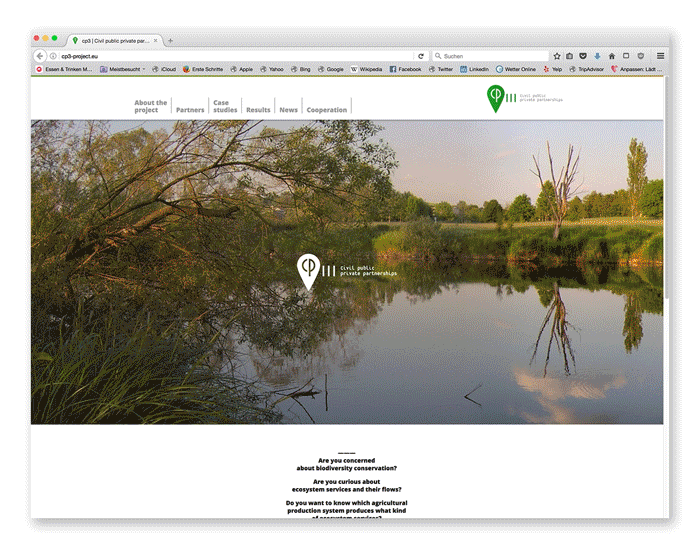
Task: Open the News menu item
Action: point(288,110)
